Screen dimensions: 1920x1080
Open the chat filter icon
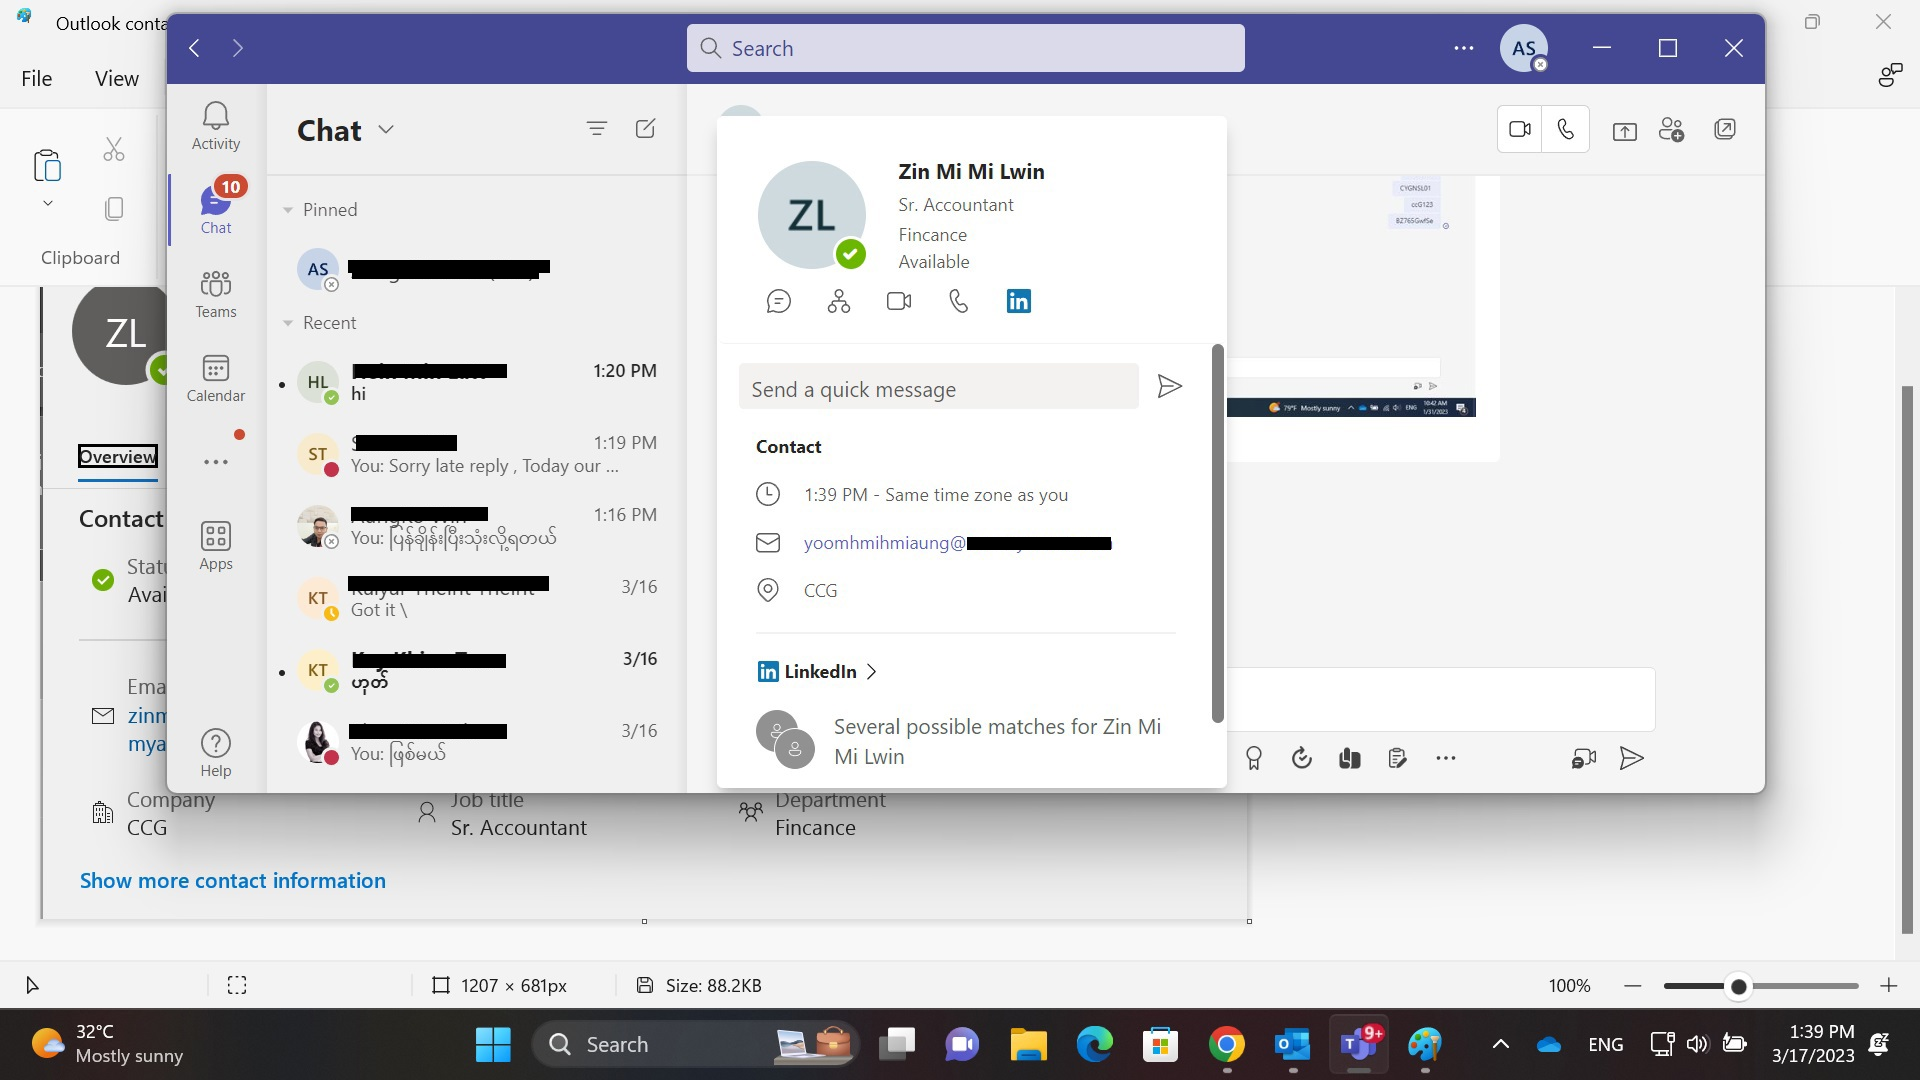[597, 128]
